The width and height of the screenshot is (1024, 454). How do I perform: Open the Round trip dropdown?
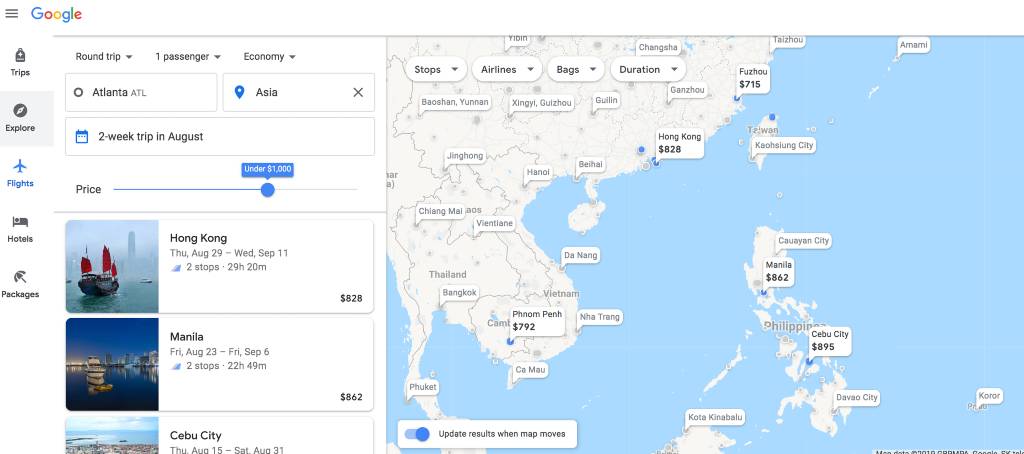(104, 57)
